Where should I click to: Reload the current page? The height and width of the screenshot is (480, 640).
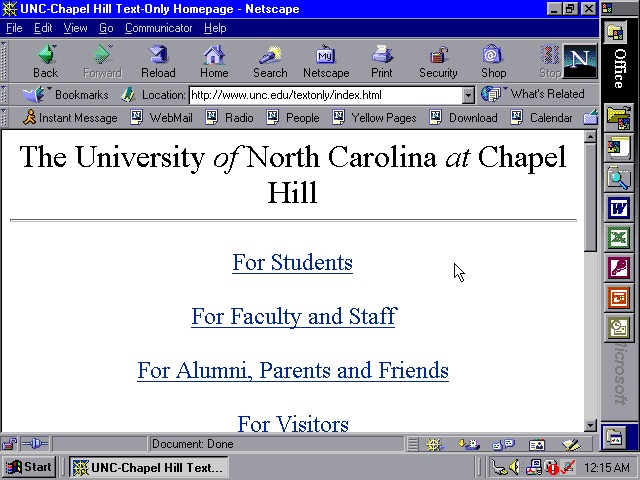point(158,61)
